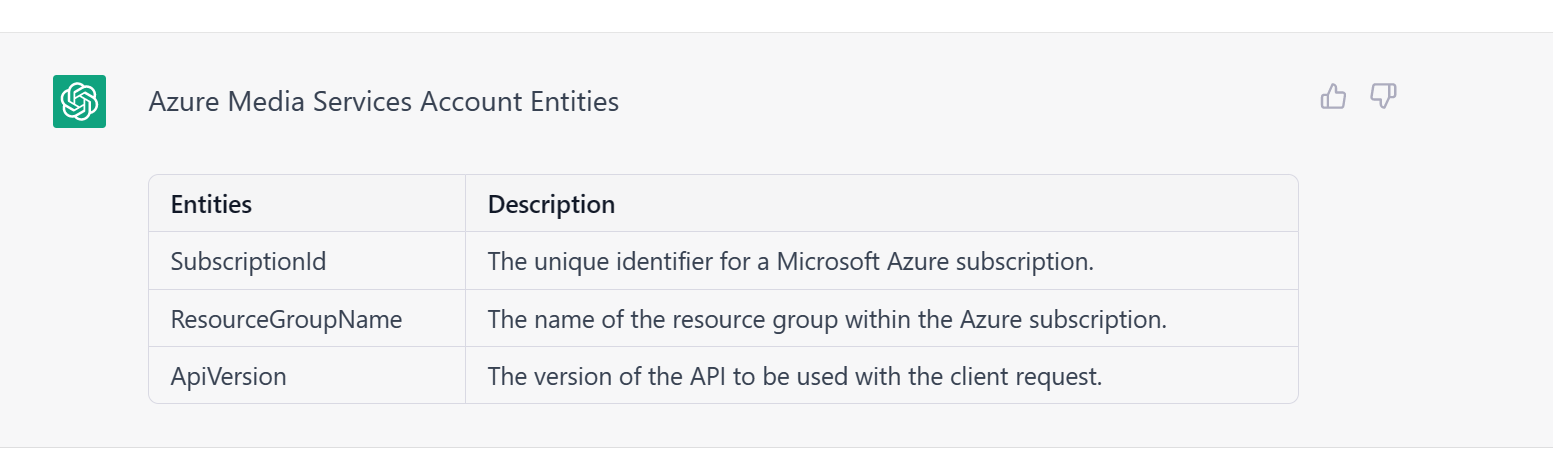Click the thumbs down feedback icon
Viewport: 1553px width, 469px height.
1383,96
